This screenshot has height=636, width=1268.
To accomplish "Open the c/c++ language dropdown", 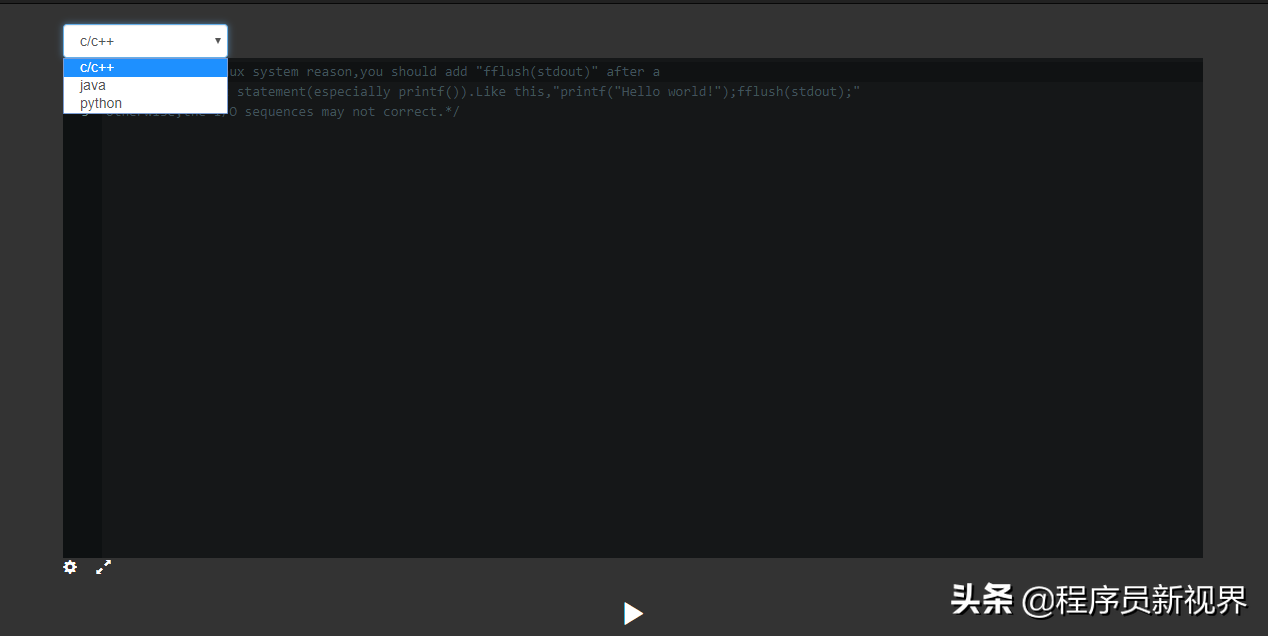I will [145, 41].
